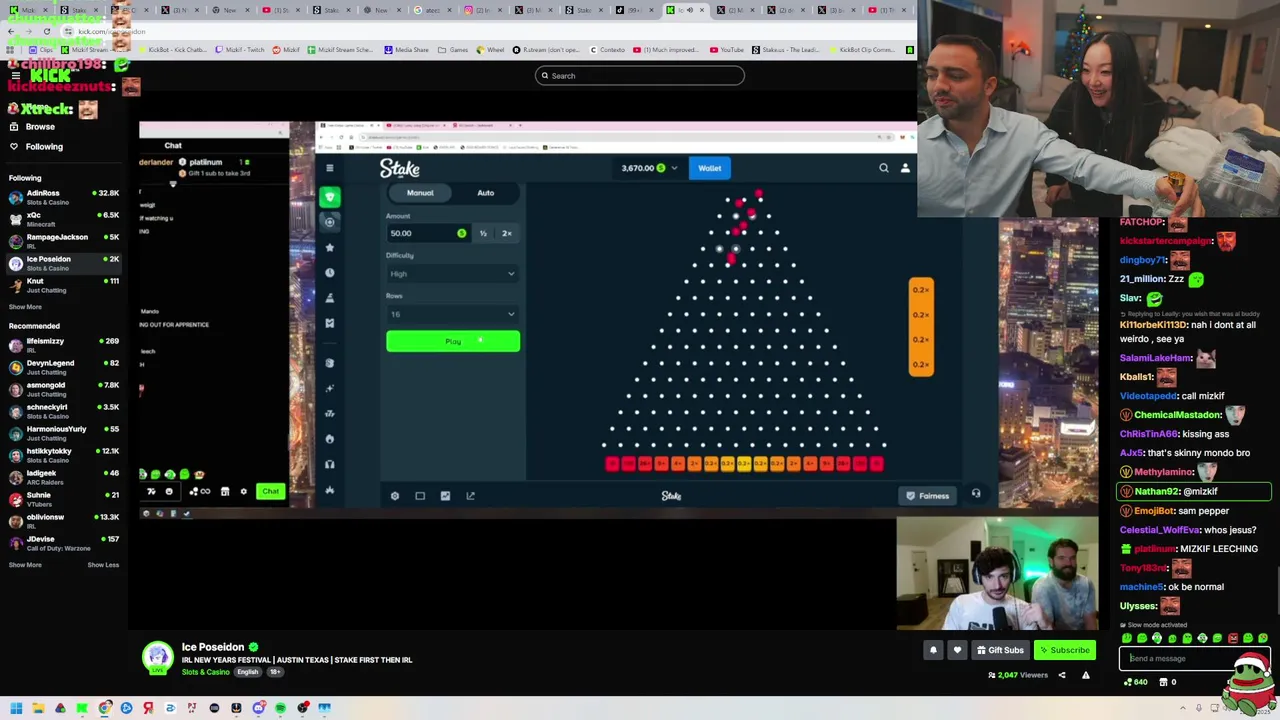This screenshot has height=720, width=1280.
Task: Open Windows Start button on taskbar
Action: click(16, 708)
